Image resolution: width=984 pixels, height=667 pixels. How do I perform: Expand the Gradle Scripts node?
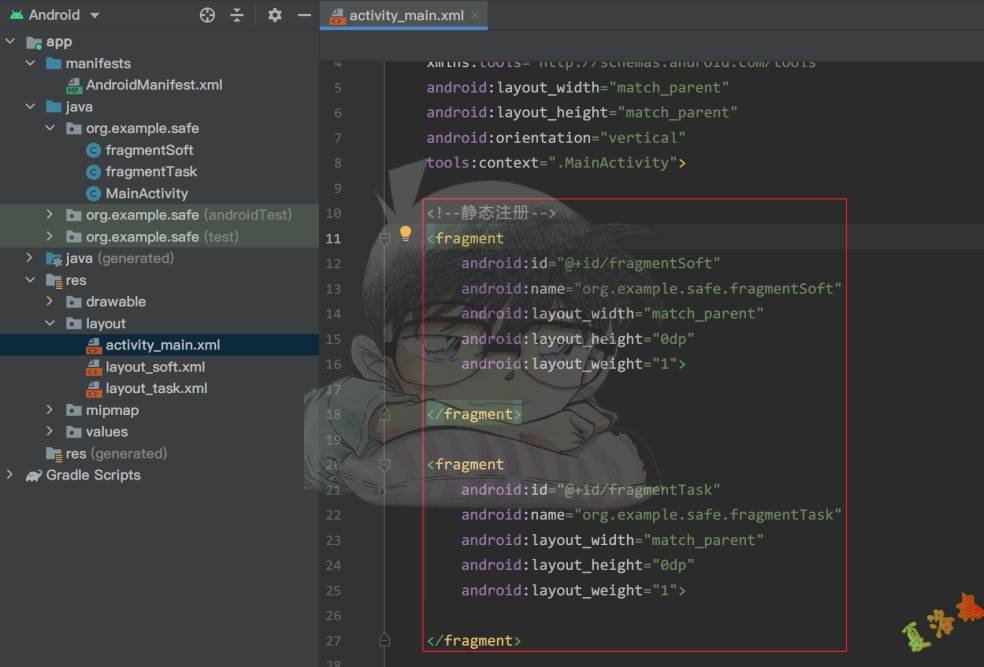(10, 475)
